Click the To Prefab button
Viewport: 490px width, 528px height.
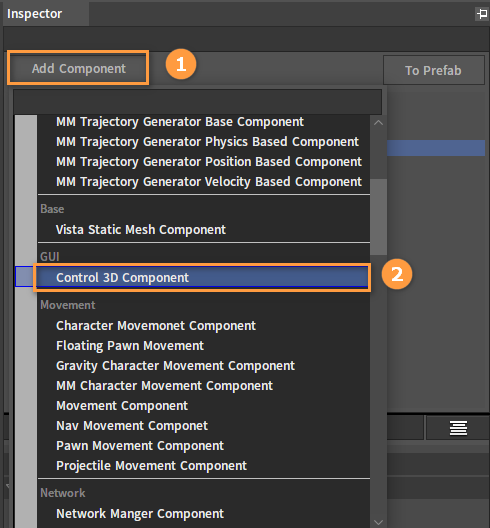click(433, 70)
